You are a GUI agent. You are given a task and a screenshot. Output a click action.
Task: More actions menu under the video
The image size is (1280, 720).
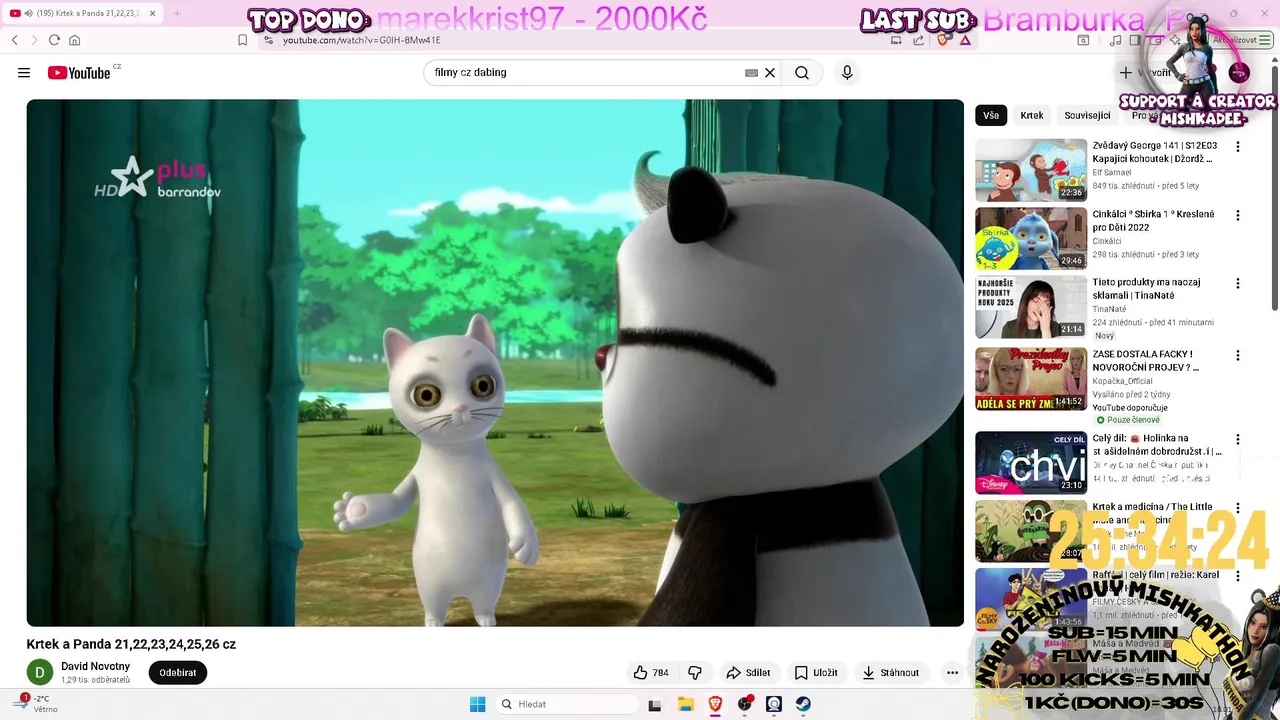coord(952,673)
